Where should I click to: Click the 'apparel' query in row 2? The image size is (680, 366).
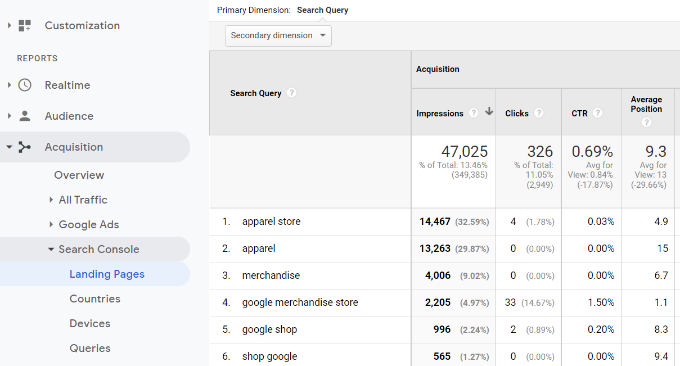pos(258,248)
